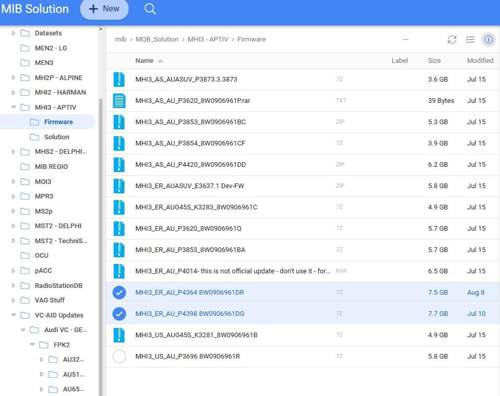Click archive icon of MHI3_AS_AU_P3854_8W0906961CF
500x396 pixels.
coord(119,143)
